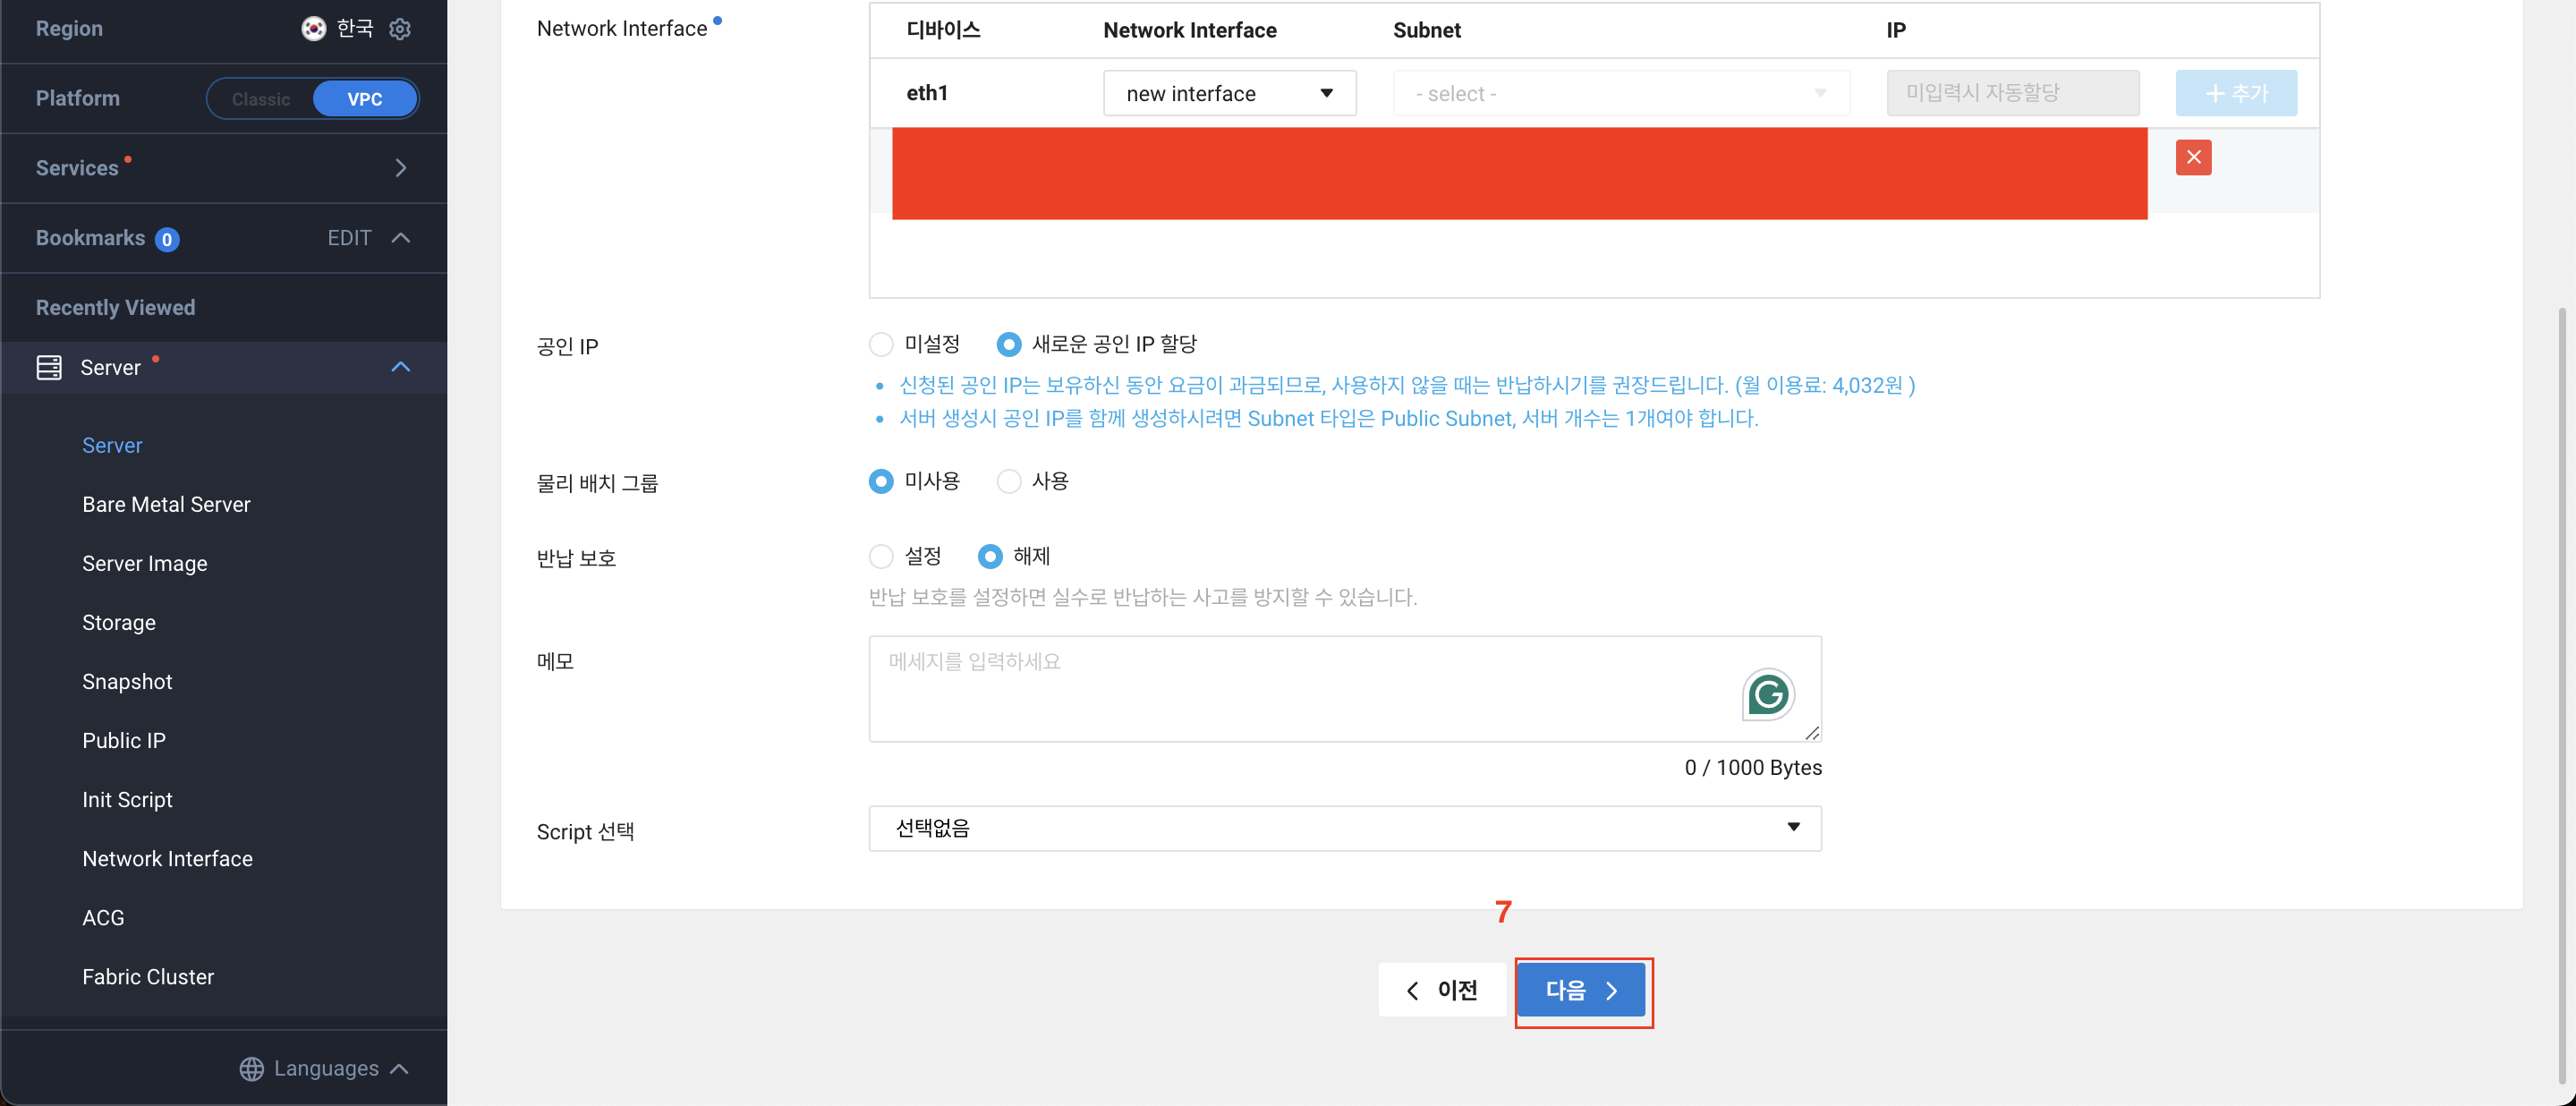This screenshot has height=1106, width=2576.
Task: Click into the 메모 message text area
Action: [x=1300, y=688]
